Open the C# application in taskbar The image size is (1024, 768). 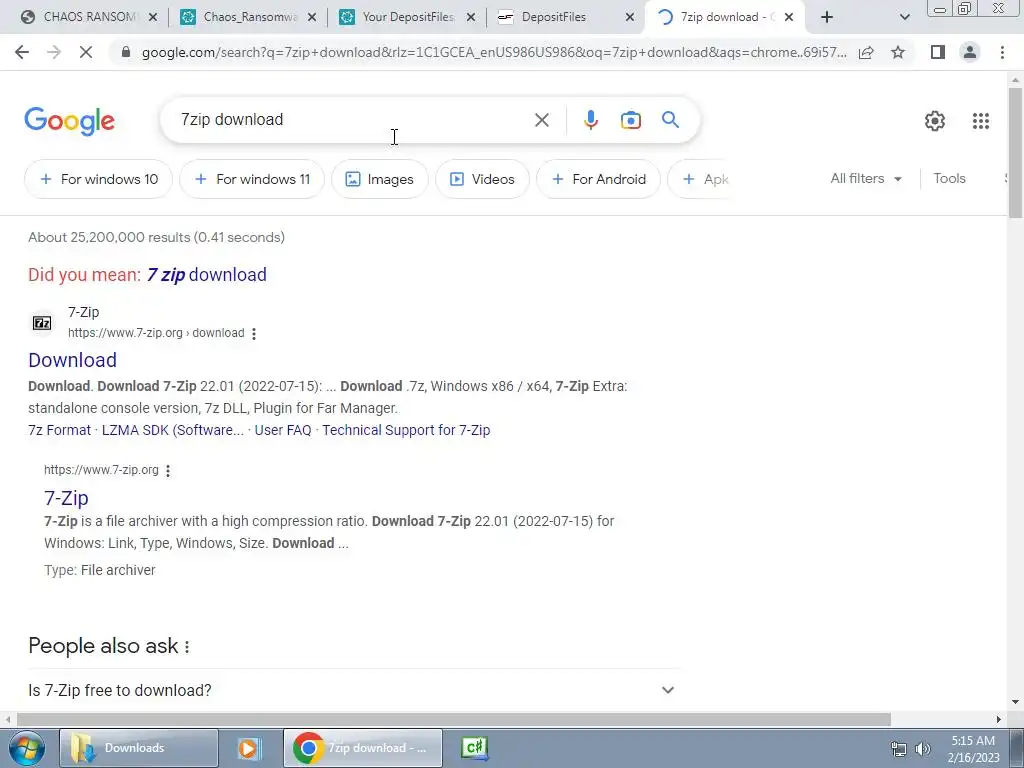point(475,748)
